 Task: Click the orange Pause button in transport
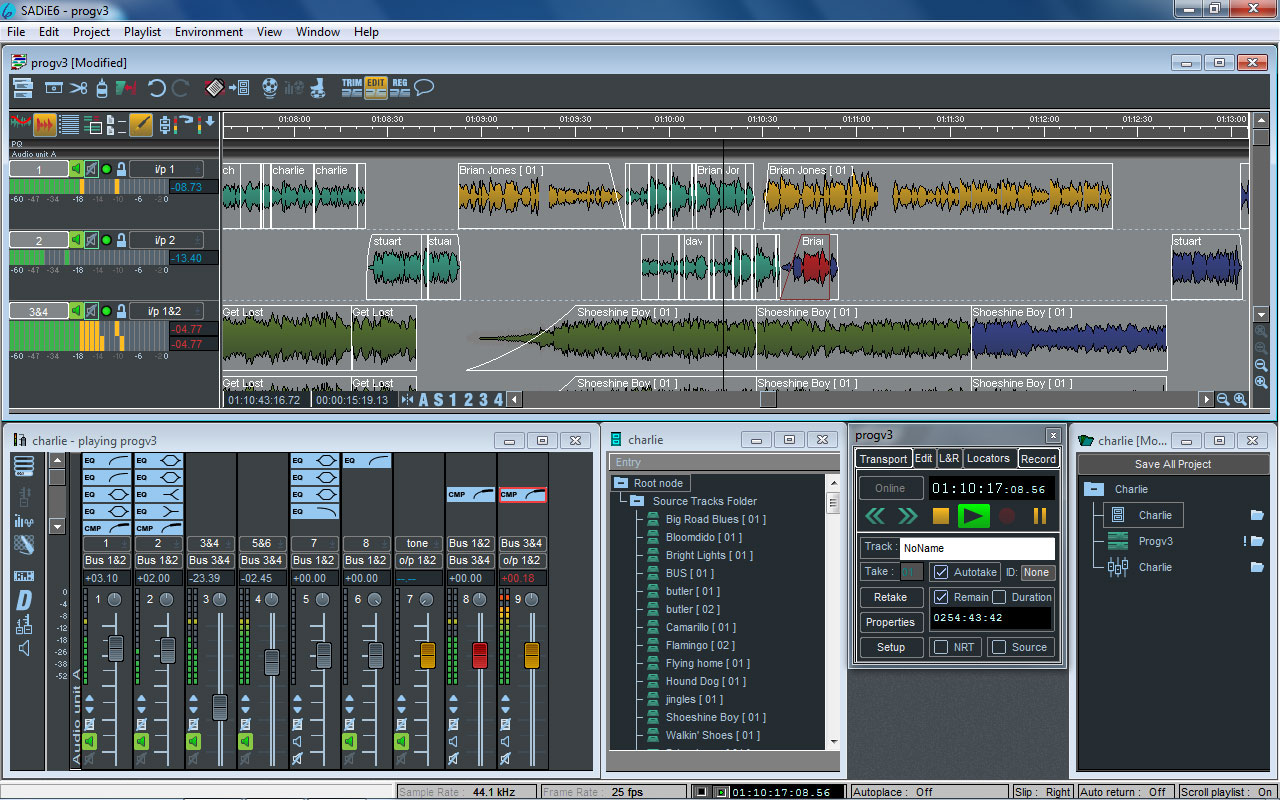tap(1039, 516)
